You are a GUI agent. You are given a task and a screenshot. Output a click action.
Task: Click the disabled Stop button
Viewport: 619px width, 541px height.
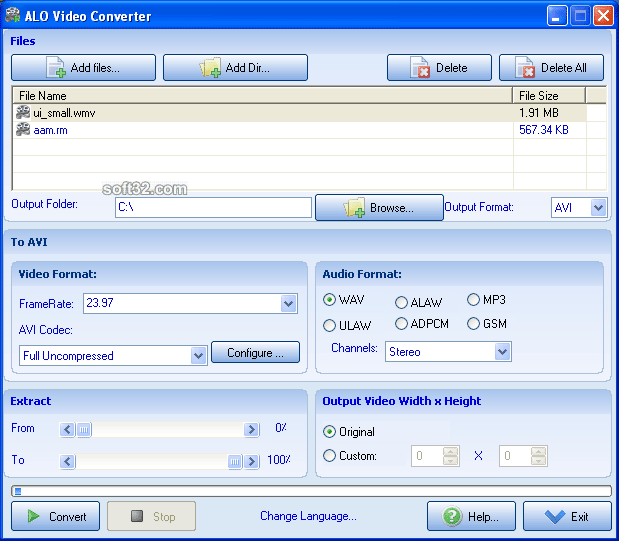(x=152, y=516)
